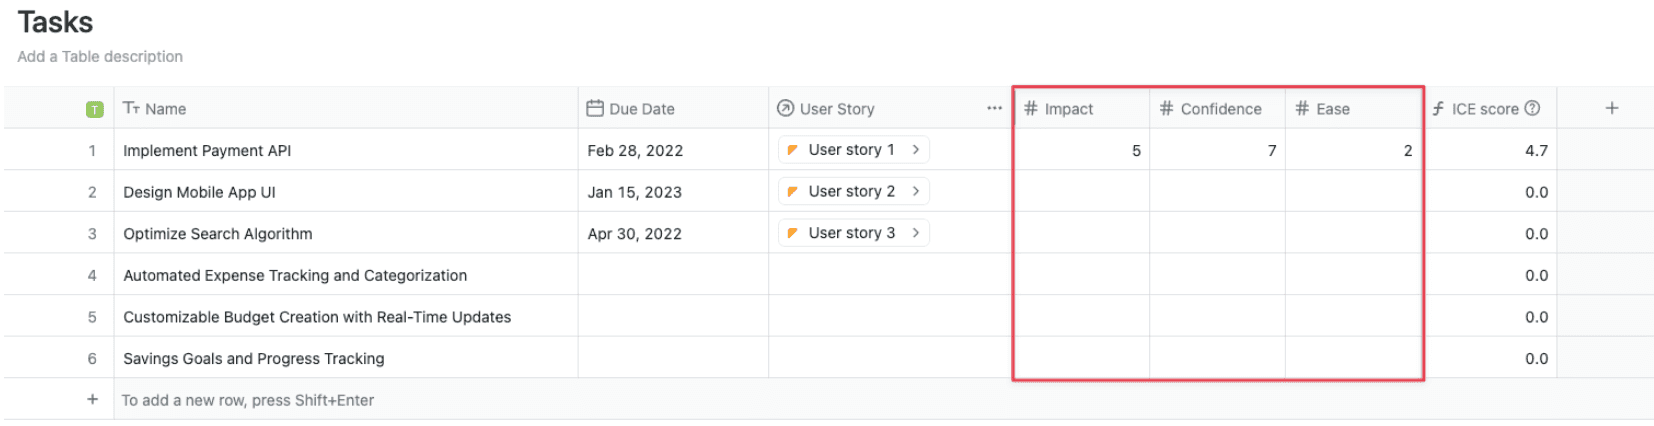Viewport: 1654px width, 426px height.
Task: Select the Confidence column header
Action: point(1220,109)
